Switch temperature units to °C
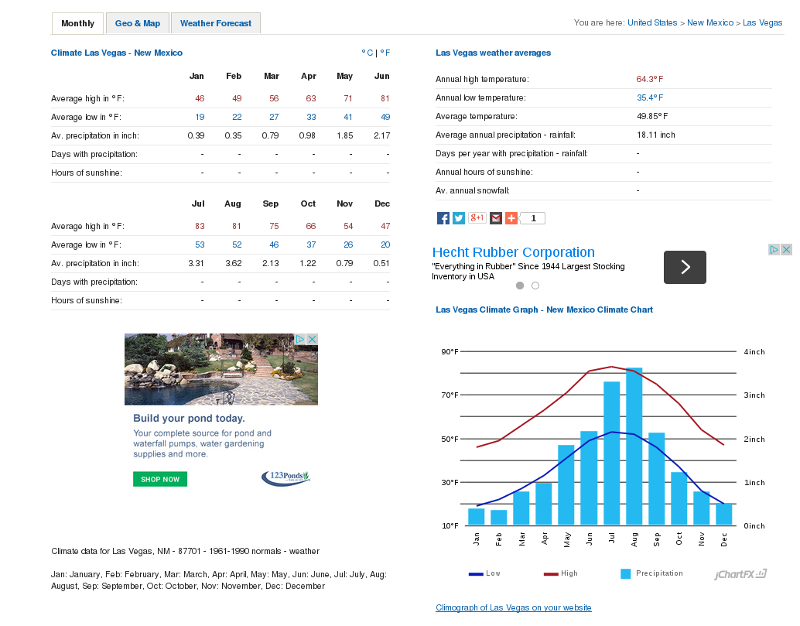Viewport: 800px width, 626px height. point(367,53)
